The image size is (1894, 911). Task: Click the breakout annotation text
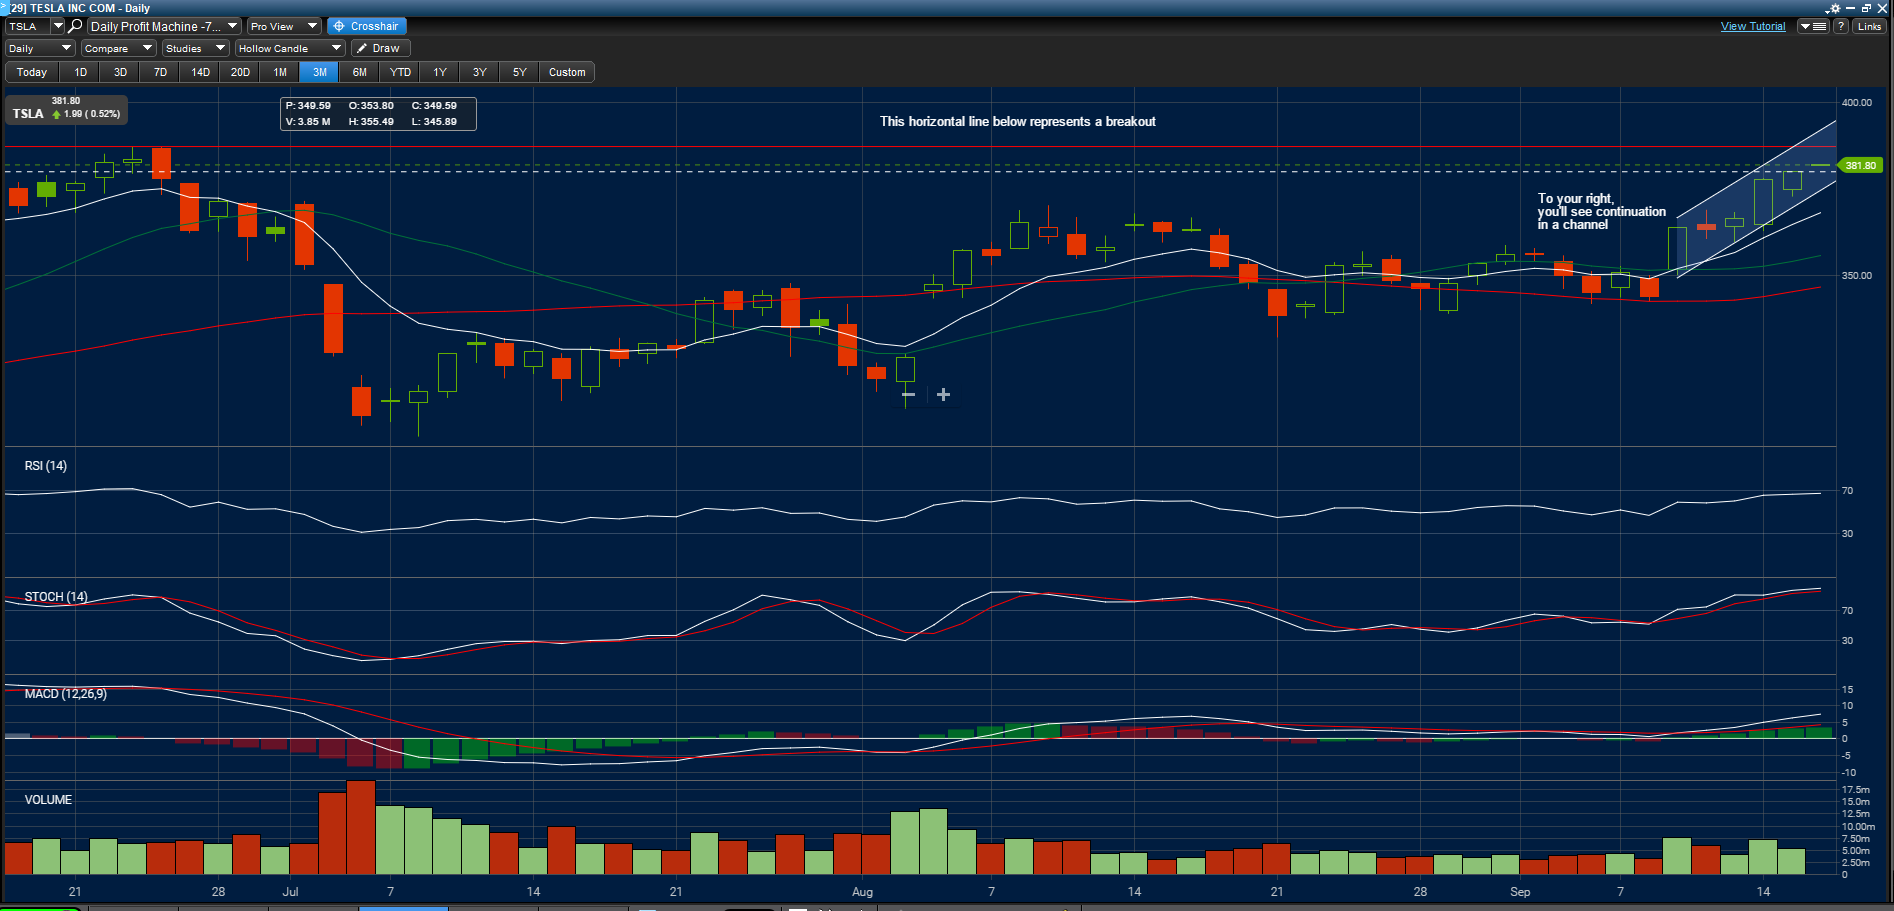[1017, 121]
